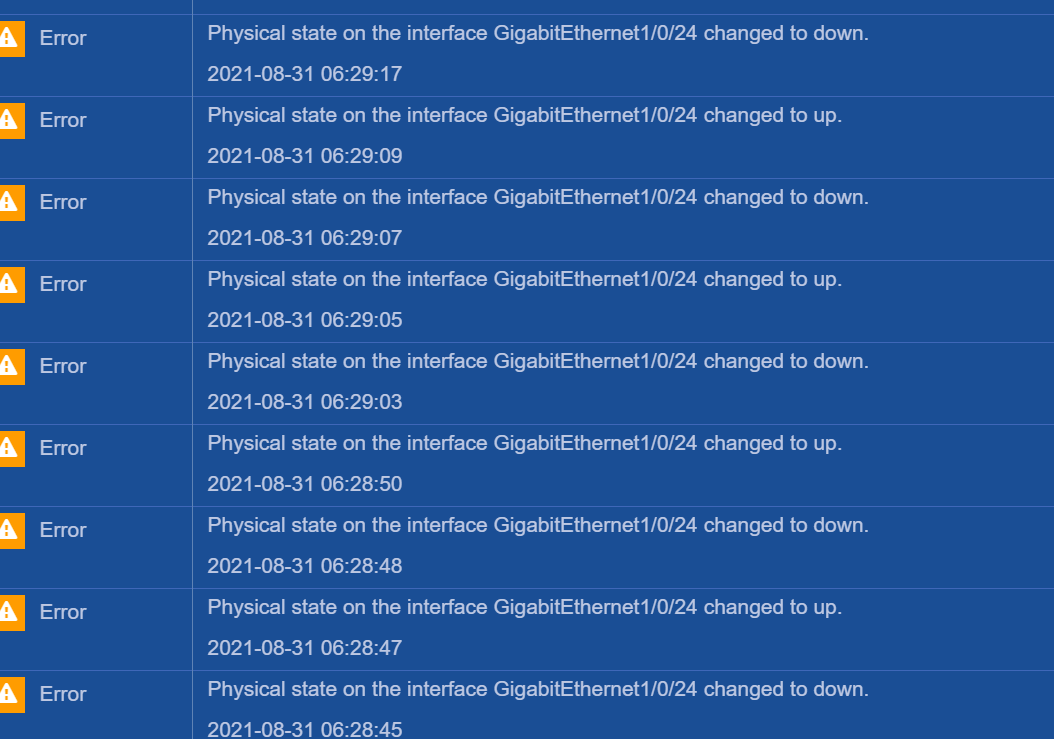Select the timestamp 2021-08-31 06:28:45
Screen dimensions: 1054x739
tap(305, 729)
